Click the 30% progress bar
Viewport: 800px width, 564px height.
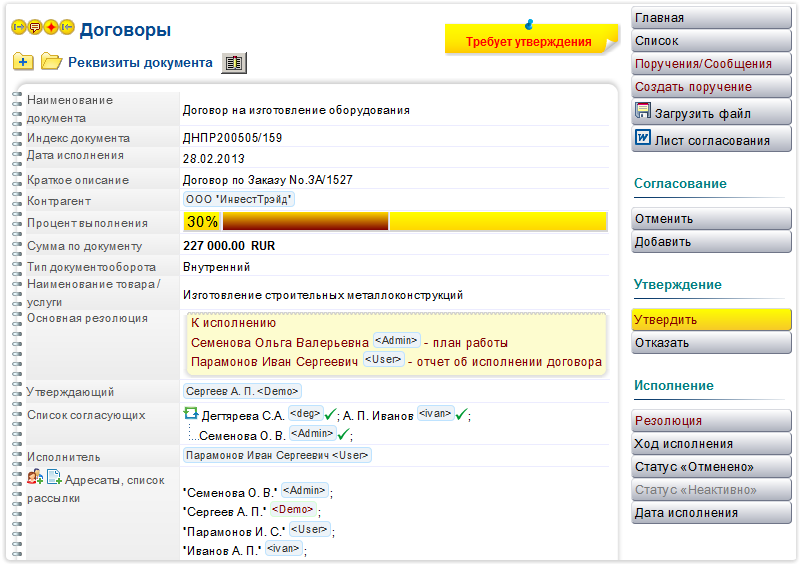coord(395,222)
